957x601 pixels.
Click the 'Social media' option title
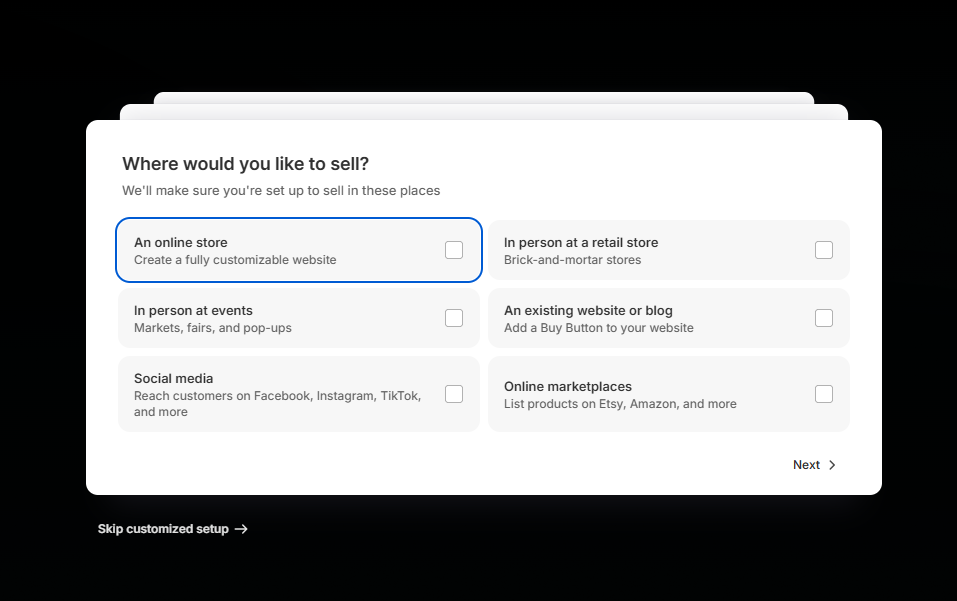(173, 378)
